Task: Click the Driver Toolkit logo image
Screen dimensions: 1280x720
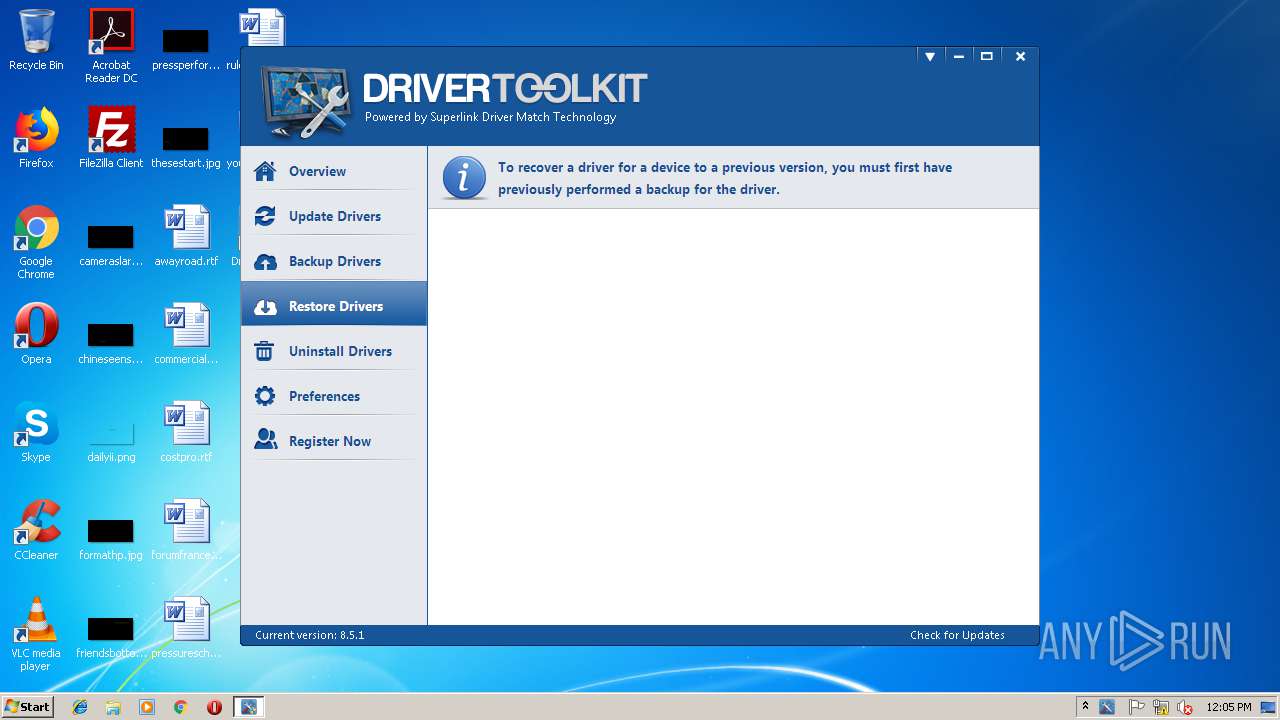Action: [306, 101]
